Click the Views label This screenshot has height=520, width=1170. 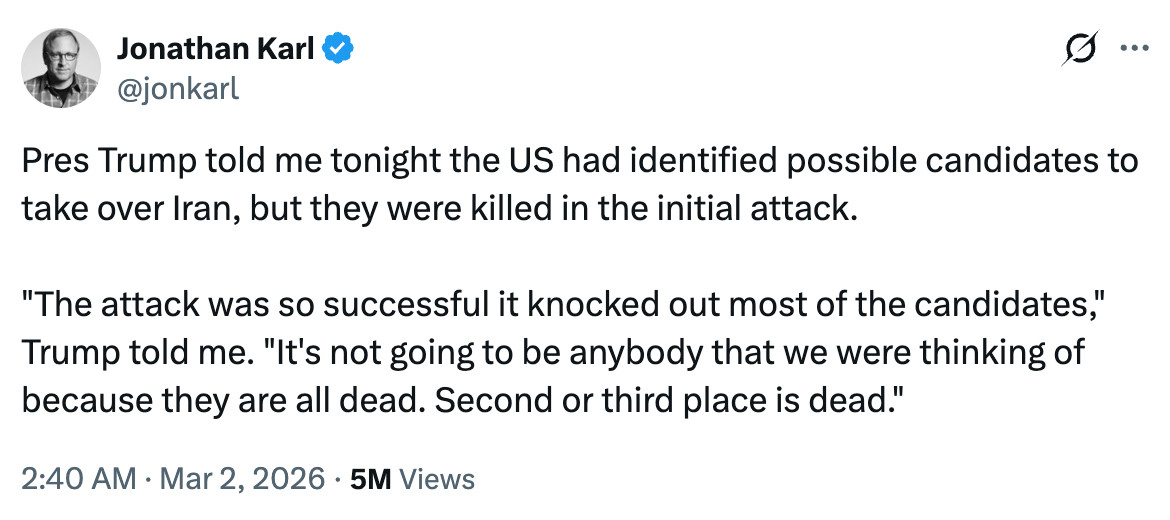pyautogui.click(x=436, y=478)
